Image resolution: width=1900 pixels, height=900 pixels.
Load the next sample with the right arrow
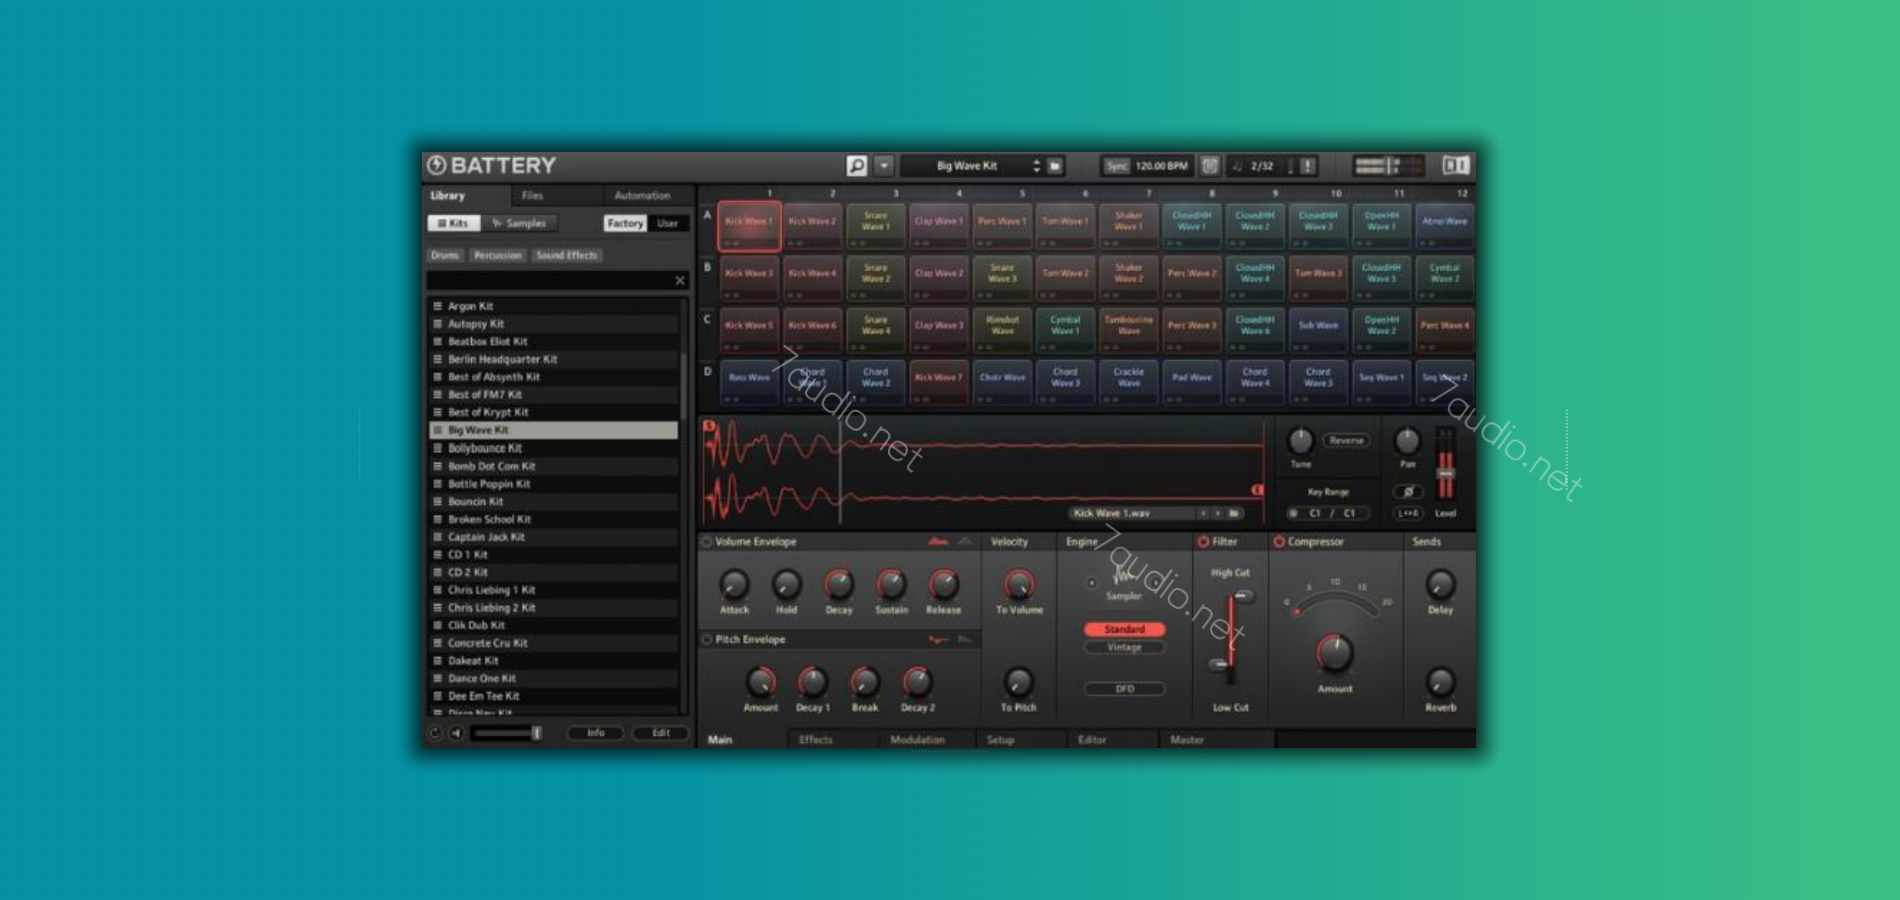(x=1218, y=513)
